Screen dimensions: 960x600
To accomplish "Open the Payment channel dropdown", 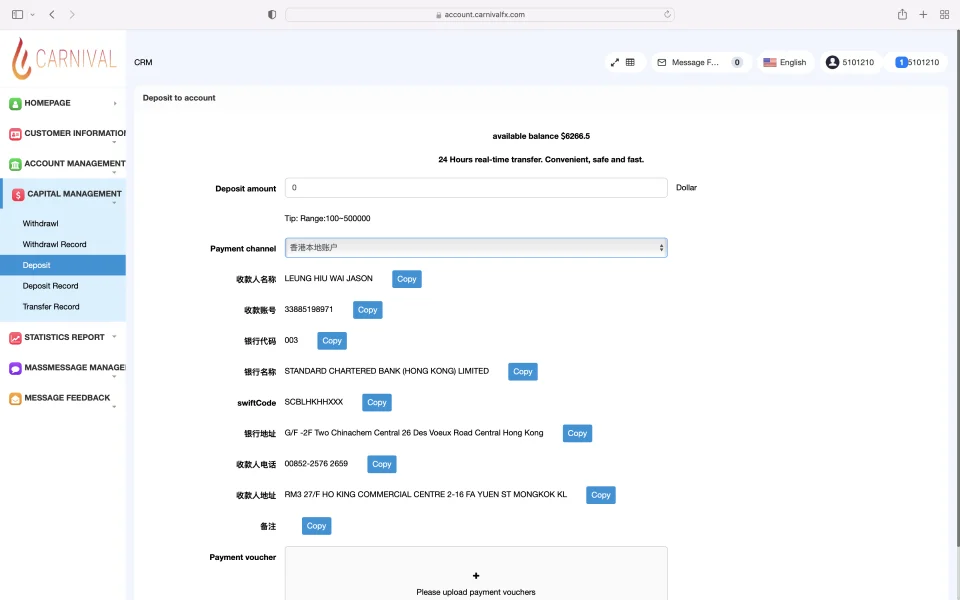I will [x=476, y=247].
